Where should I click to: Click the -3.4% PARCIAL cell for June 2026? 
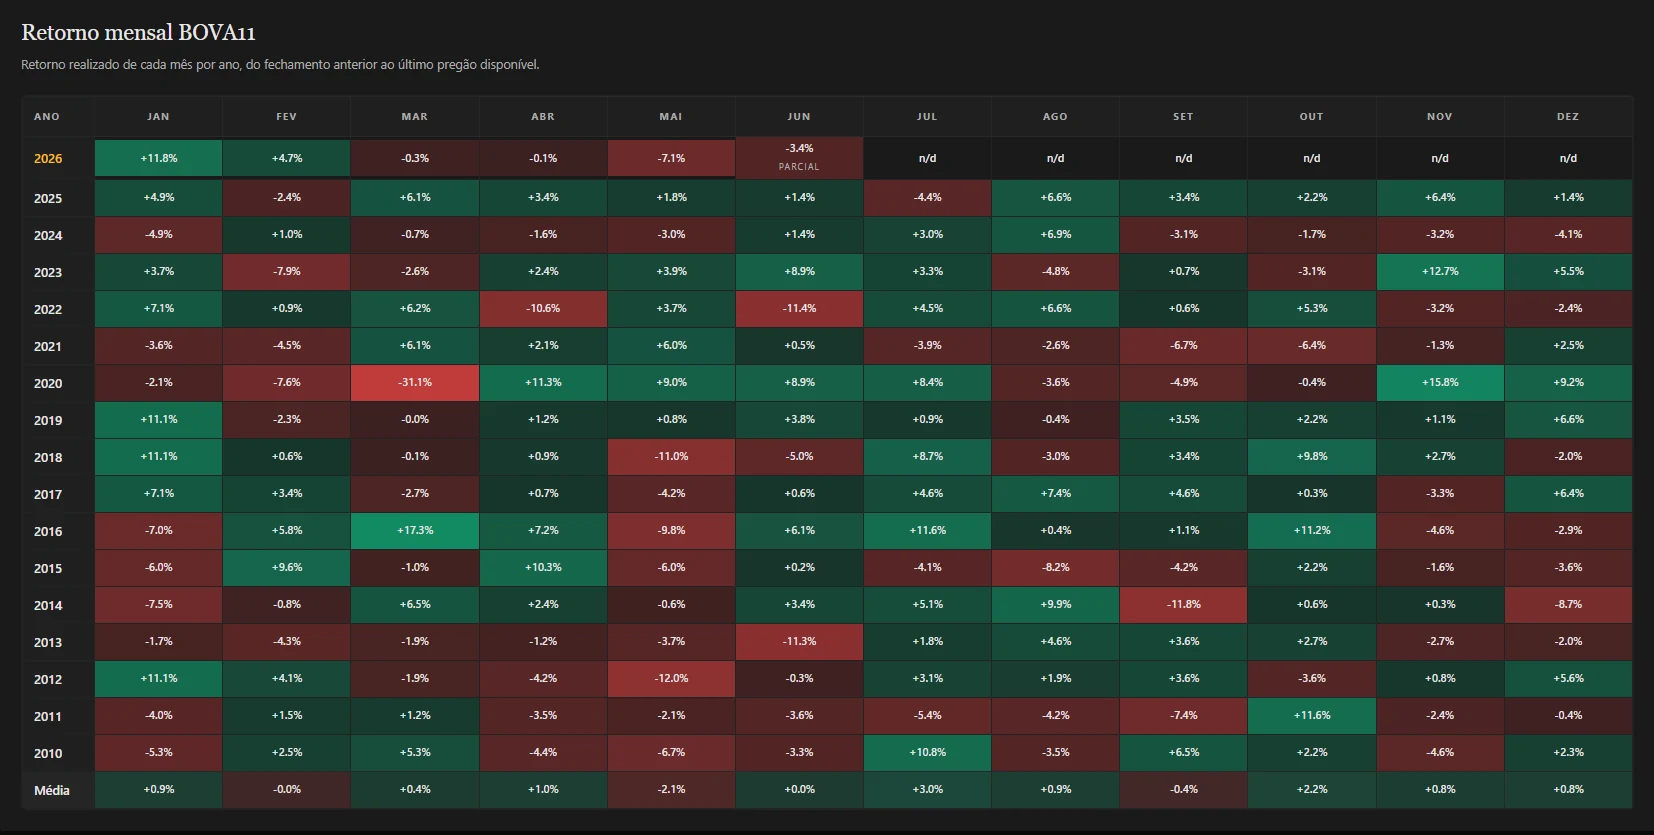799,158
